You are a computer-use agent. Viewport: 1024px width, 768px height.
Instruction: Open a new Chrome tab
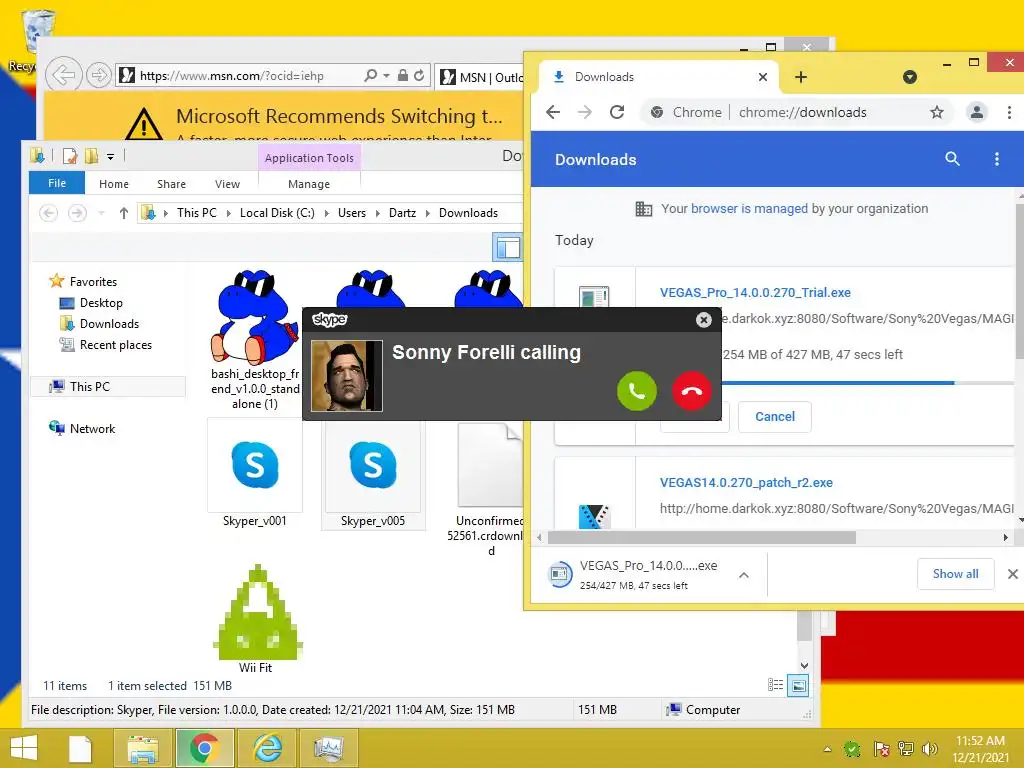pyautogui.click(x=801, y=77)
